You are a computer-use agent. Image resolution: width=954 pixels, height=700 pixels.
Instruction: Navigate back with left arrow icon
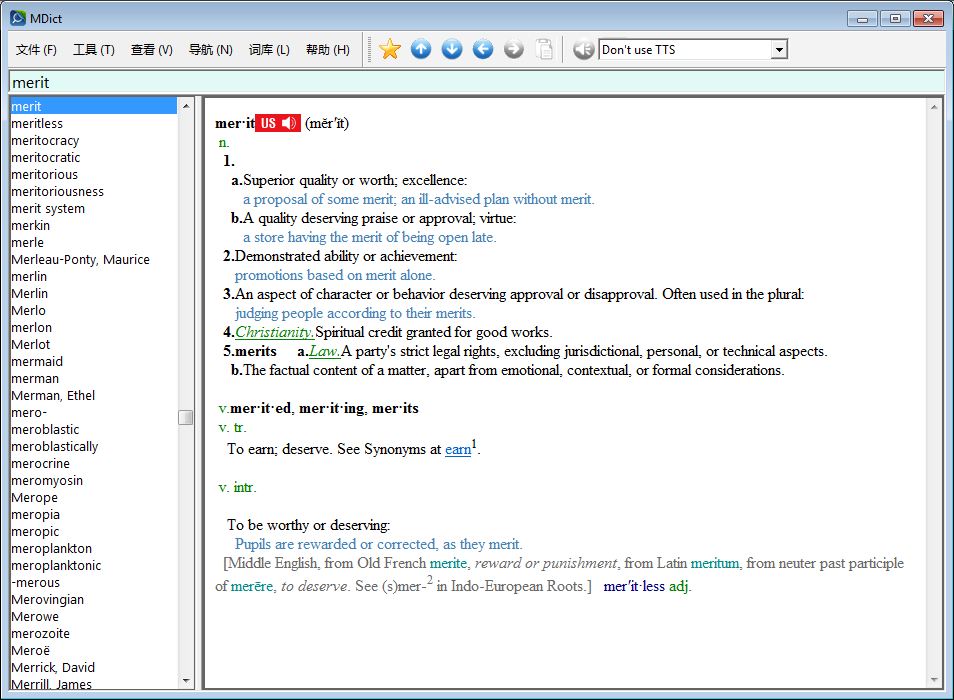[483, 49]
